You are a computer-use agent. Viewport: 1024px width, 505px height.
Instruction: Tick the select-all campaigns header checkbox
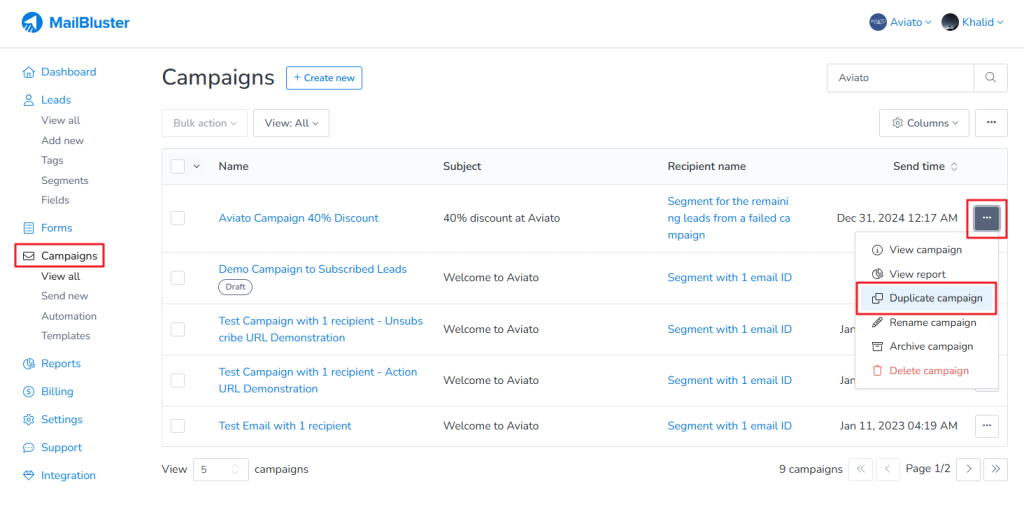tap(178, 167)
